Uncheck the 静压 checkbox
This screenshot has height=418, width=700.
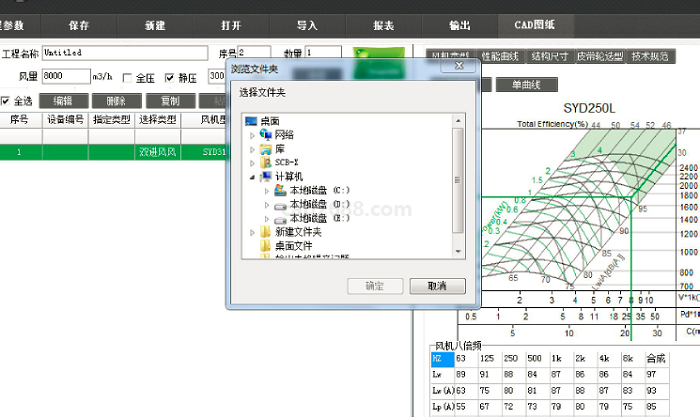(x=169, y=77)
